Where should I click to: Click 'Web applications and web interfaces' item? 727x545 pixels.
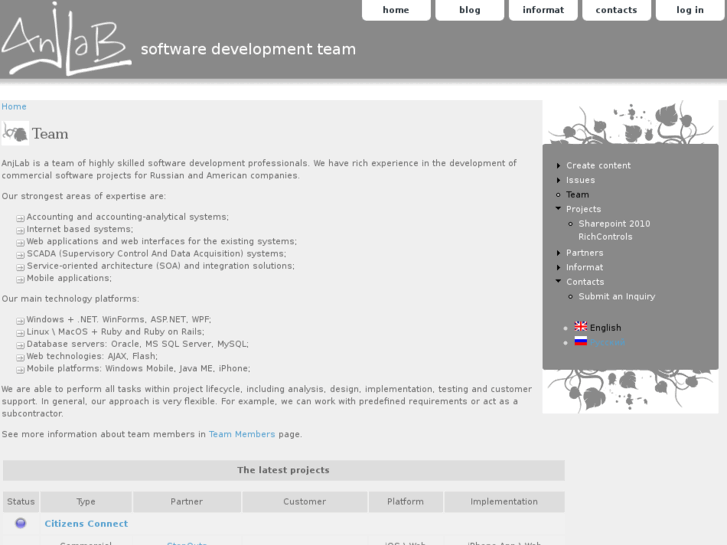162,241
